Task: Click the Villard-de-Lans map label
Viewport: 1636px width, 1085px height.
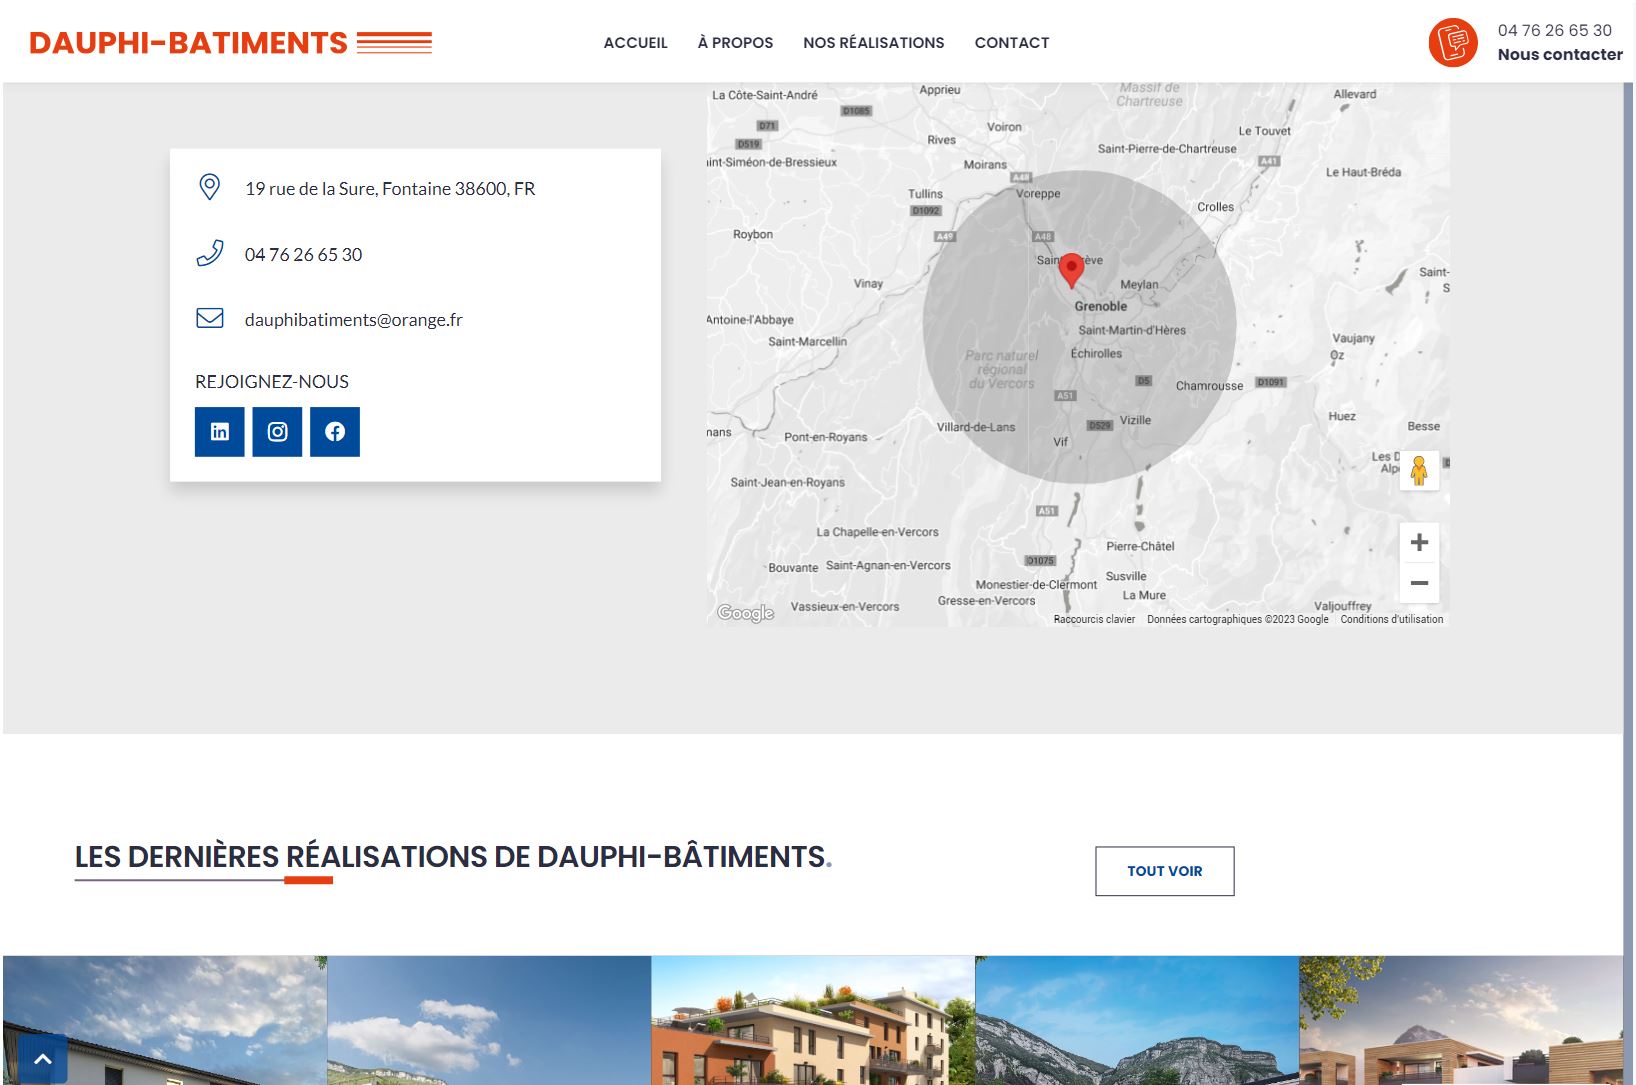Action: tap(976, 427)
